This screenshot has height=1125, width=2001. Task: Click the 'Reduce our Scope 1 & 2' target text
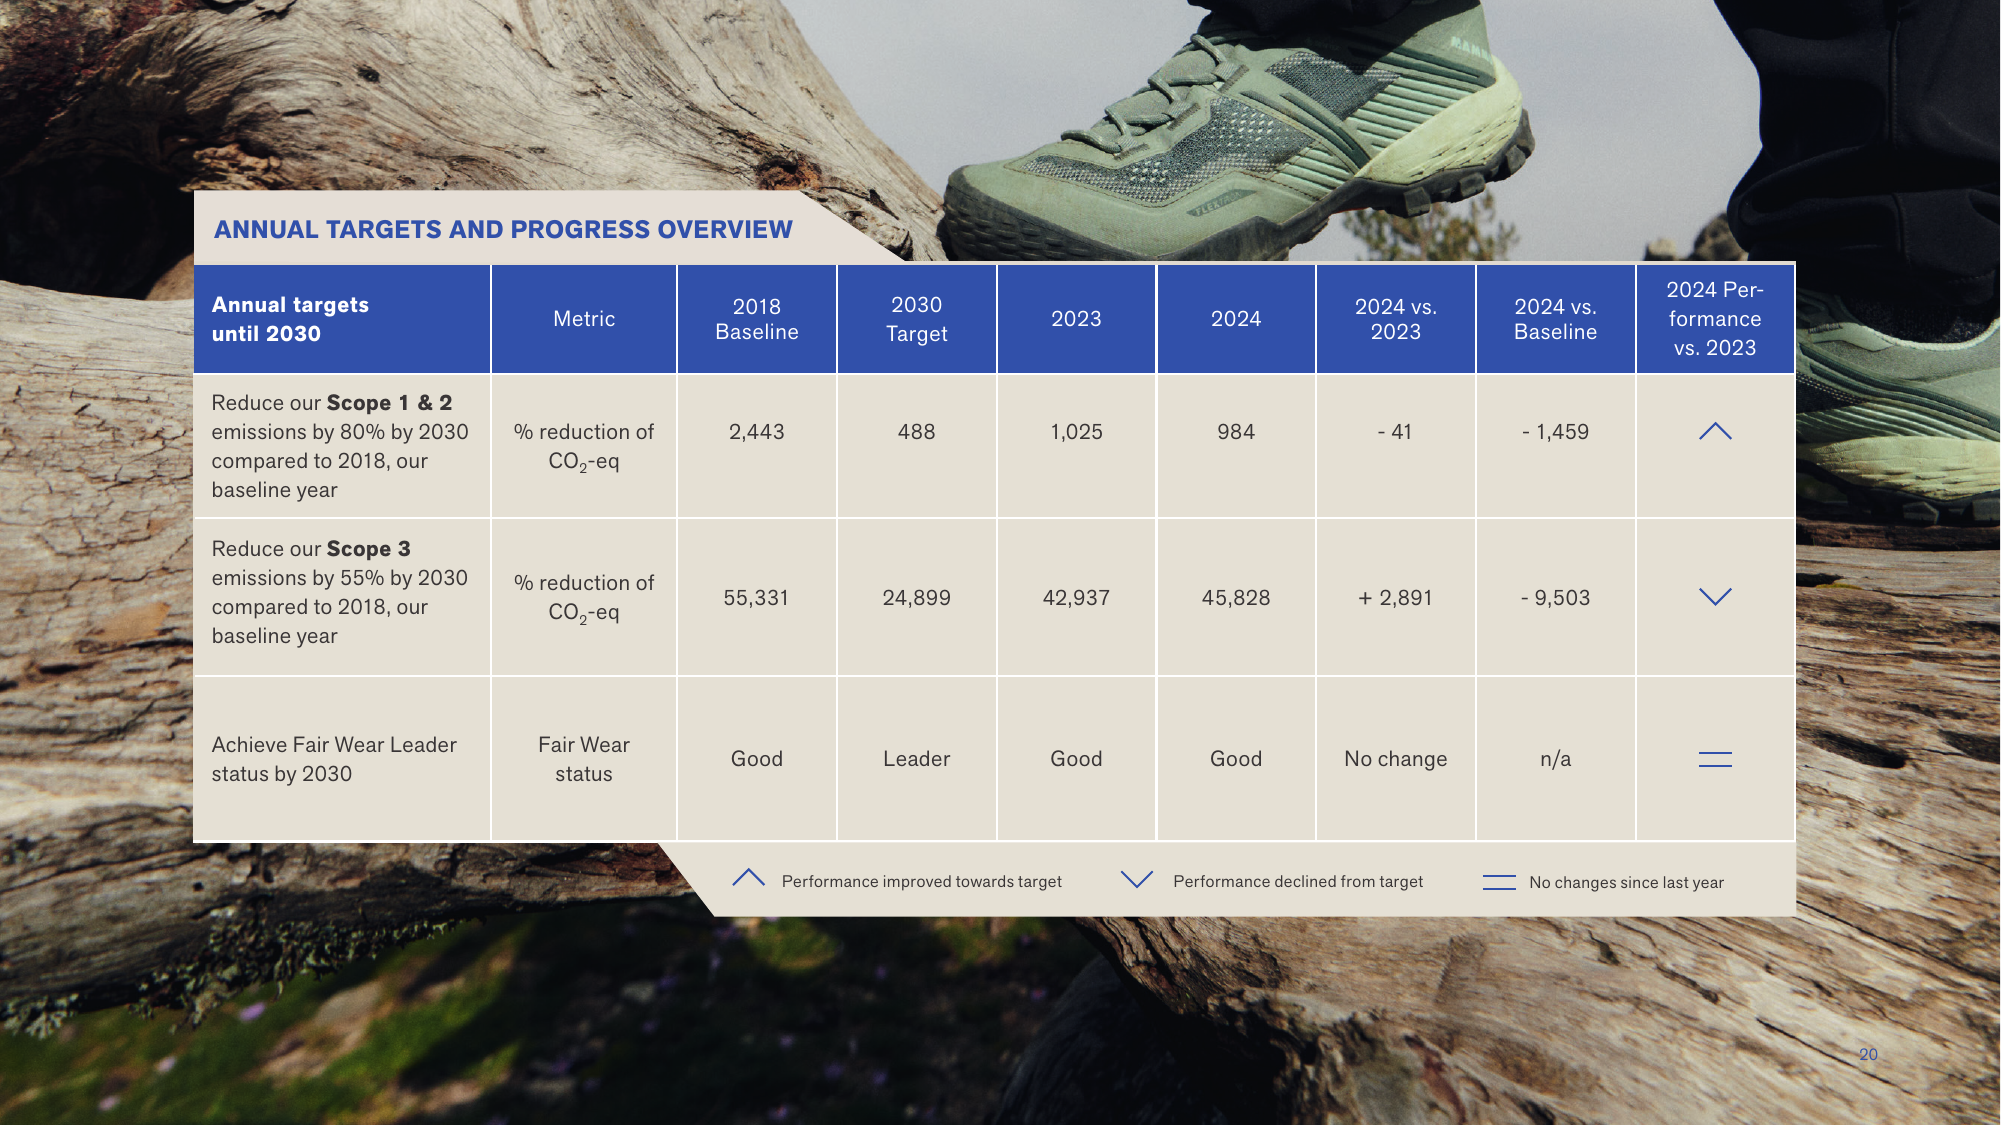coord(340,446)
